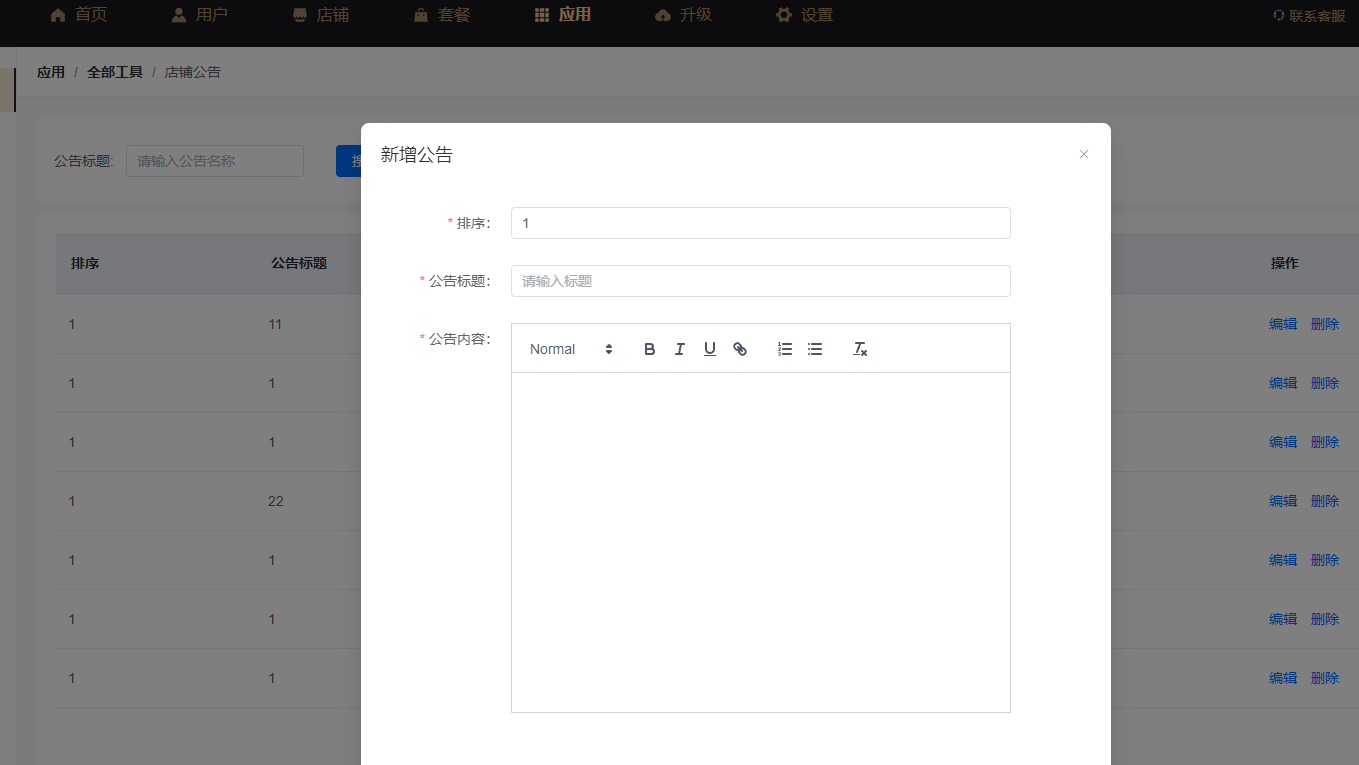
Task: Click the 公告标题 cell showing 22
Action: (276, 501)
